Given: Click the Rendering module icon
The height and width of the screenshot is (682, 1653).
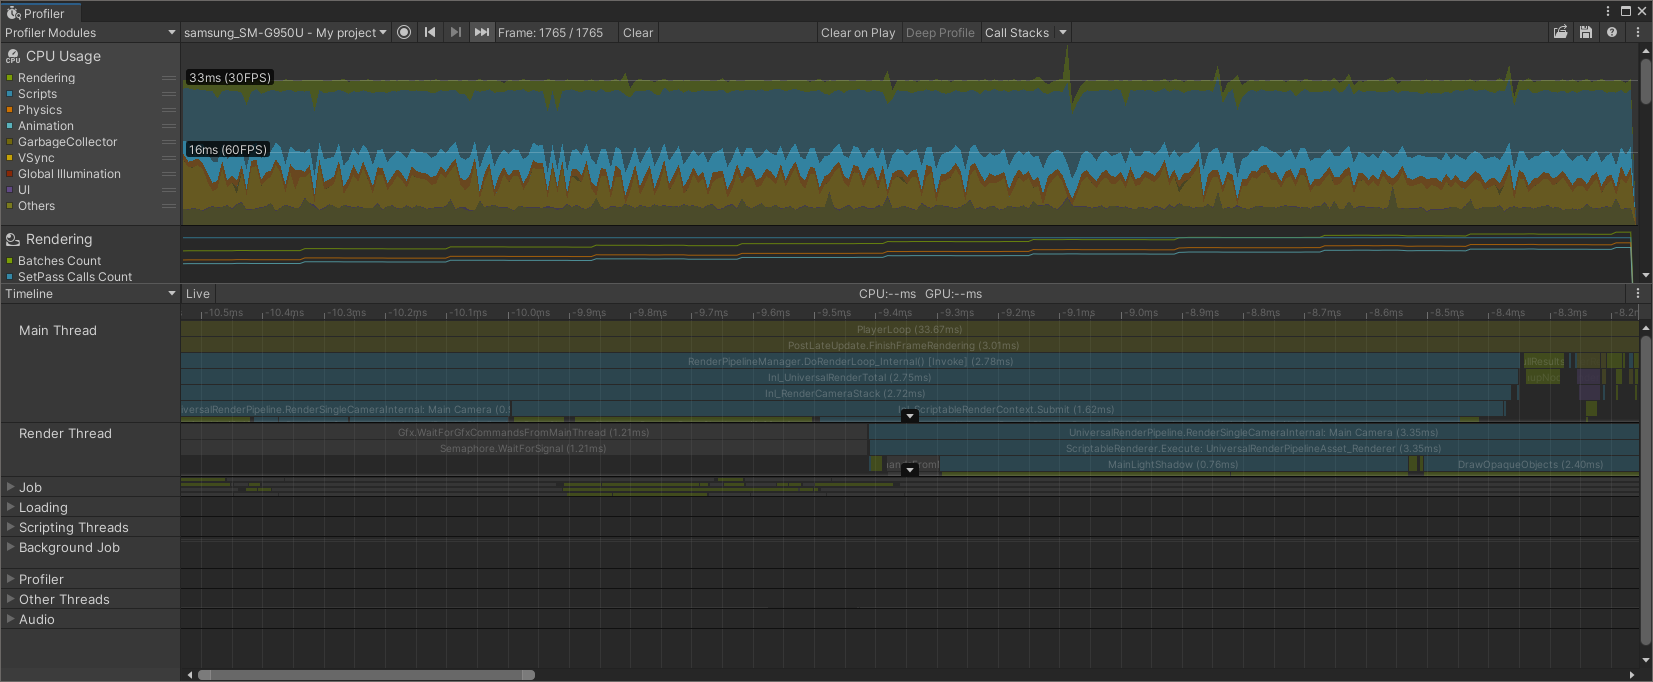Looking at the screenshot, I should 13,240.
